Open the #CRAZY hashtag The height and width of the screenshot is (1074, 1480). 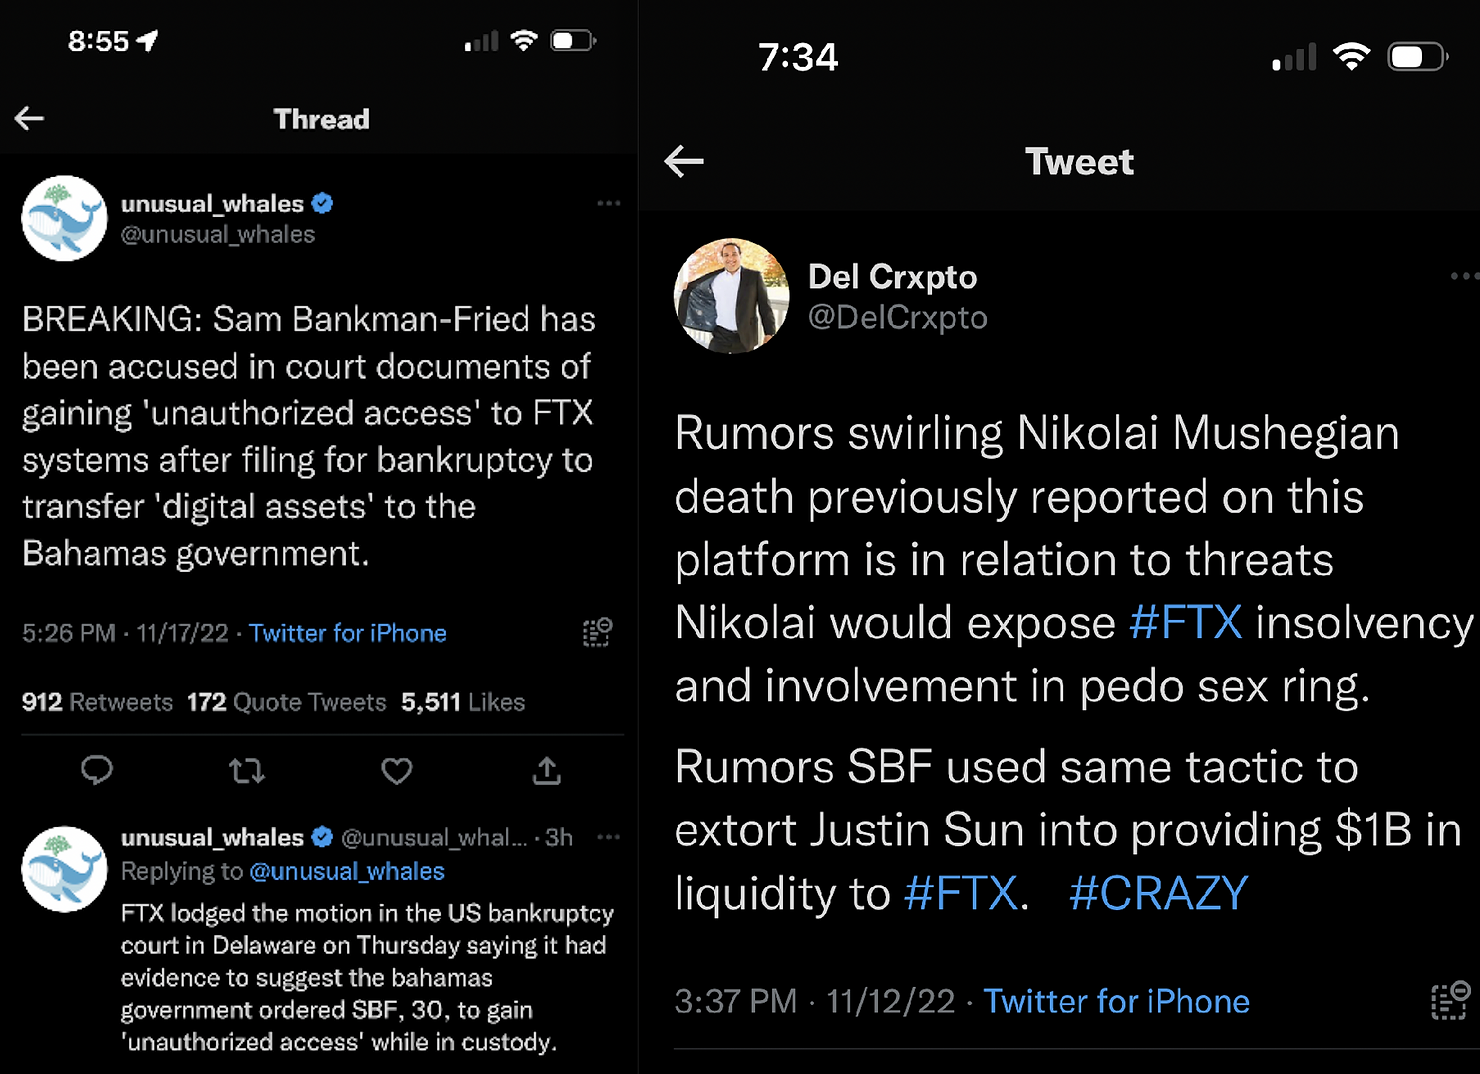click(1159, 893)
